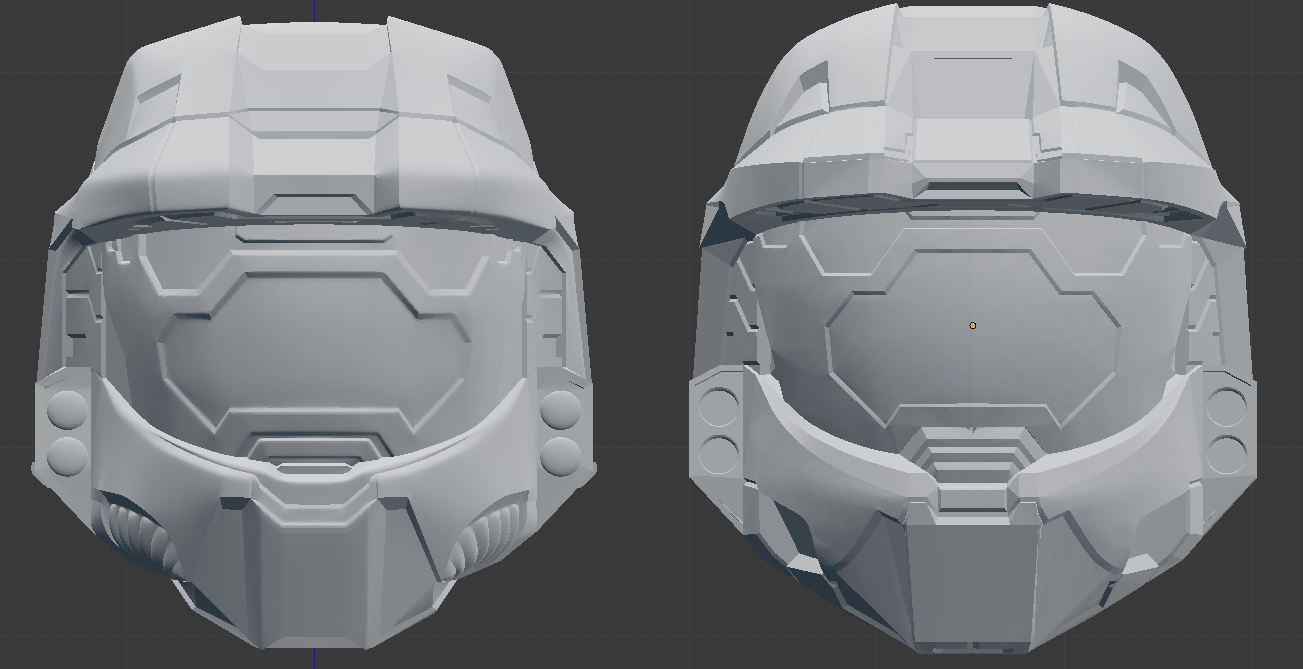Viewport: 1303px width, 669px height.
Task: Select the right helmet model with origin dot
Action: coord(972,330)
